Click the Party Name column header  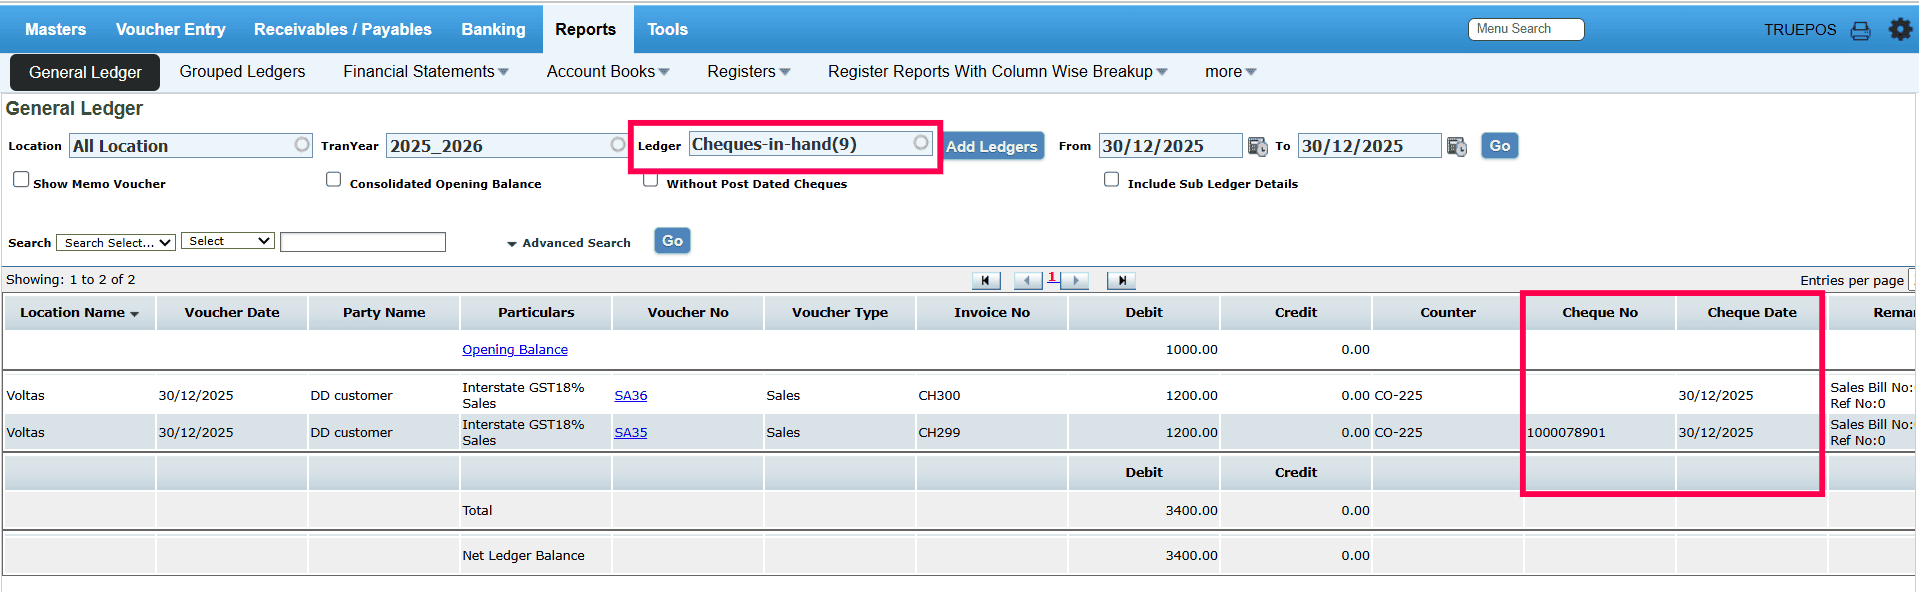(x=384, y=313)
